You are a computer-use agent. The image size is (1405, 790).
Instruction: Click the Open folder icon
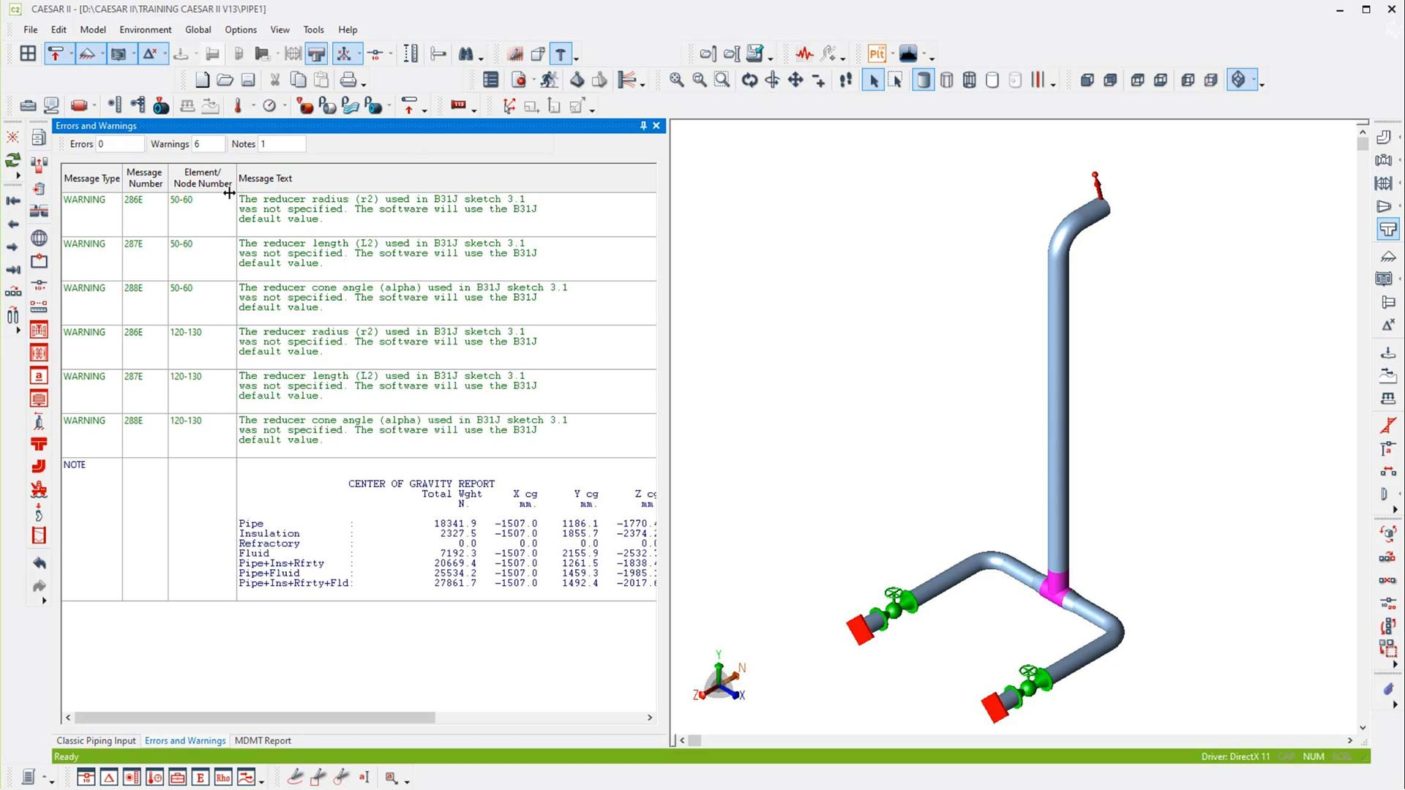click(x=225, y=80)
